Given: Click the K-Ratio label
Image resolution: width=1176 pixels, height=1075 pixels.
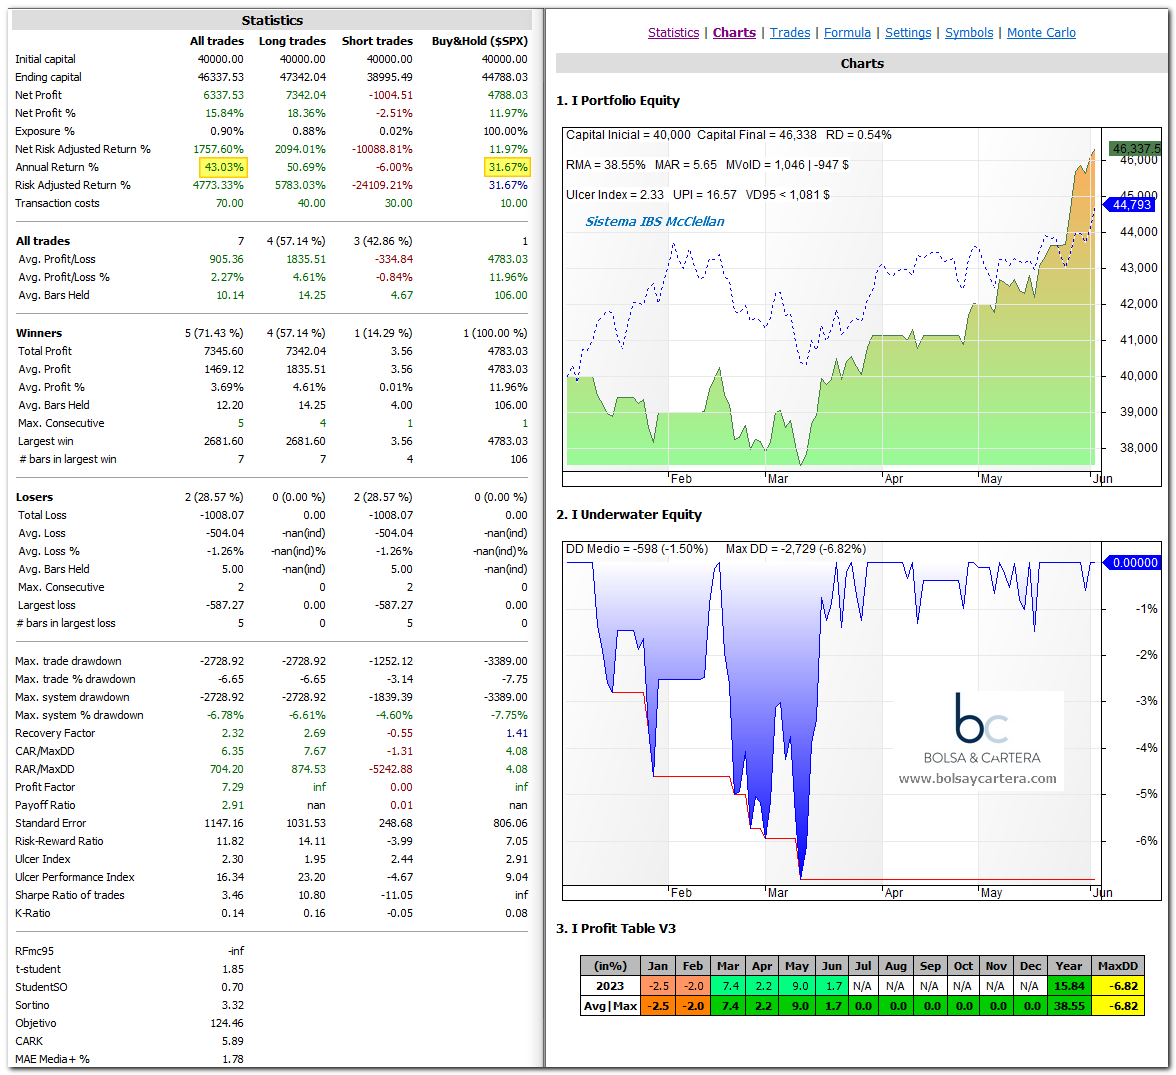Looking at the screenshot, I should (x=32, y=914).
